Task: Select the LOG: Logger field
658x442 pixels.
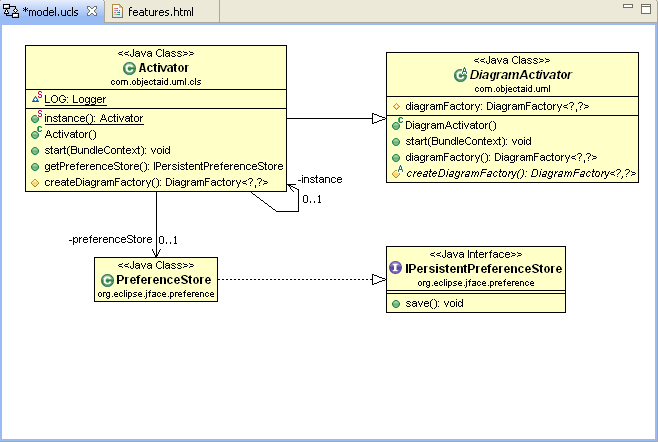Action: tap(75, 100)
